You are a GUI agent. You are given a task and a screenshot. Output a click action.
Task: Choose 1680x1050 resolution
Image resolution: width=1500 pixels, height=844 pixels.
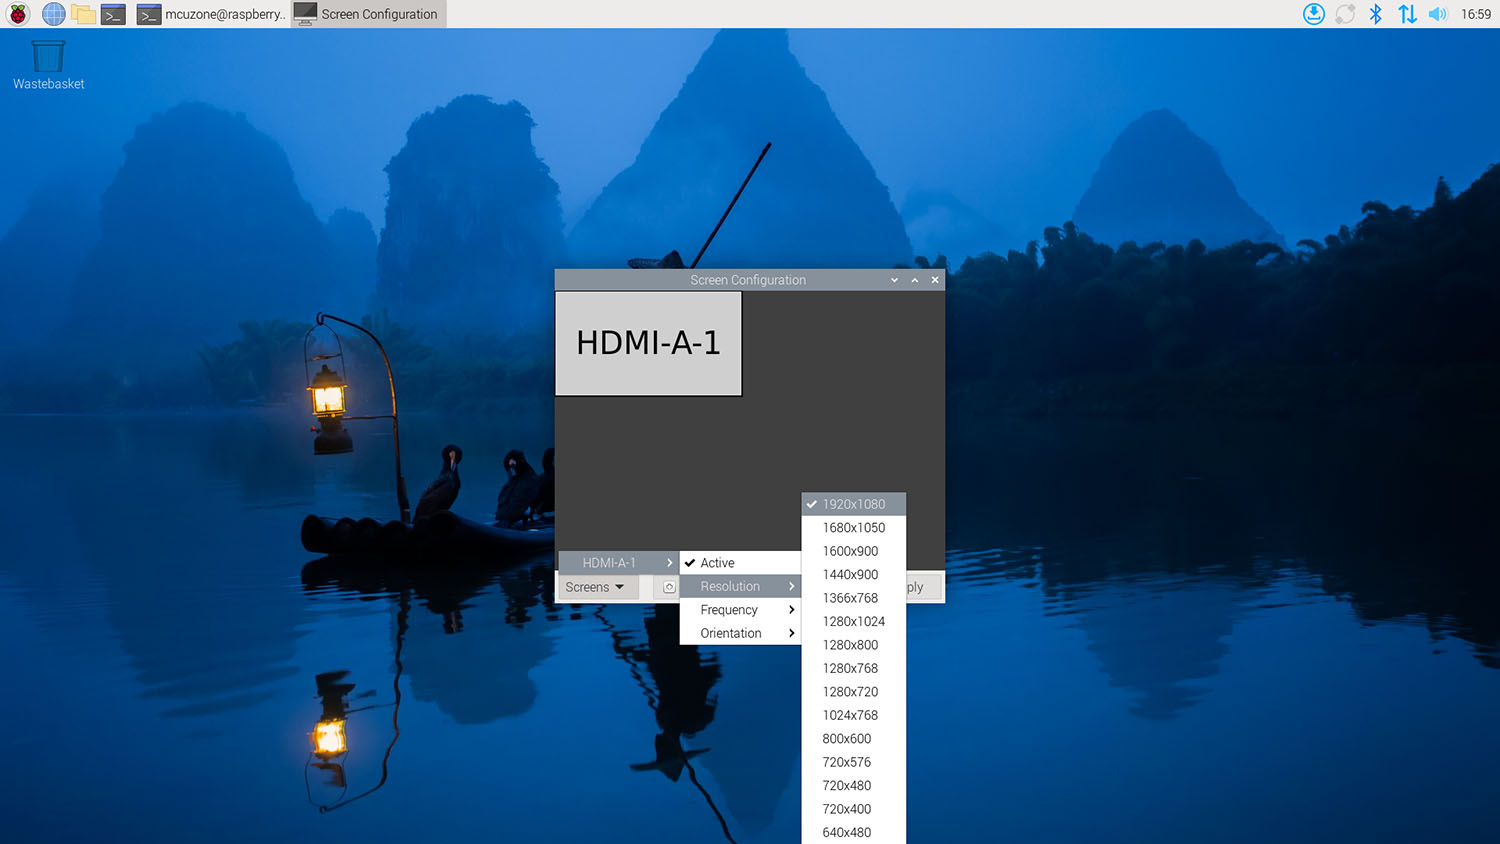click(854, 528)
